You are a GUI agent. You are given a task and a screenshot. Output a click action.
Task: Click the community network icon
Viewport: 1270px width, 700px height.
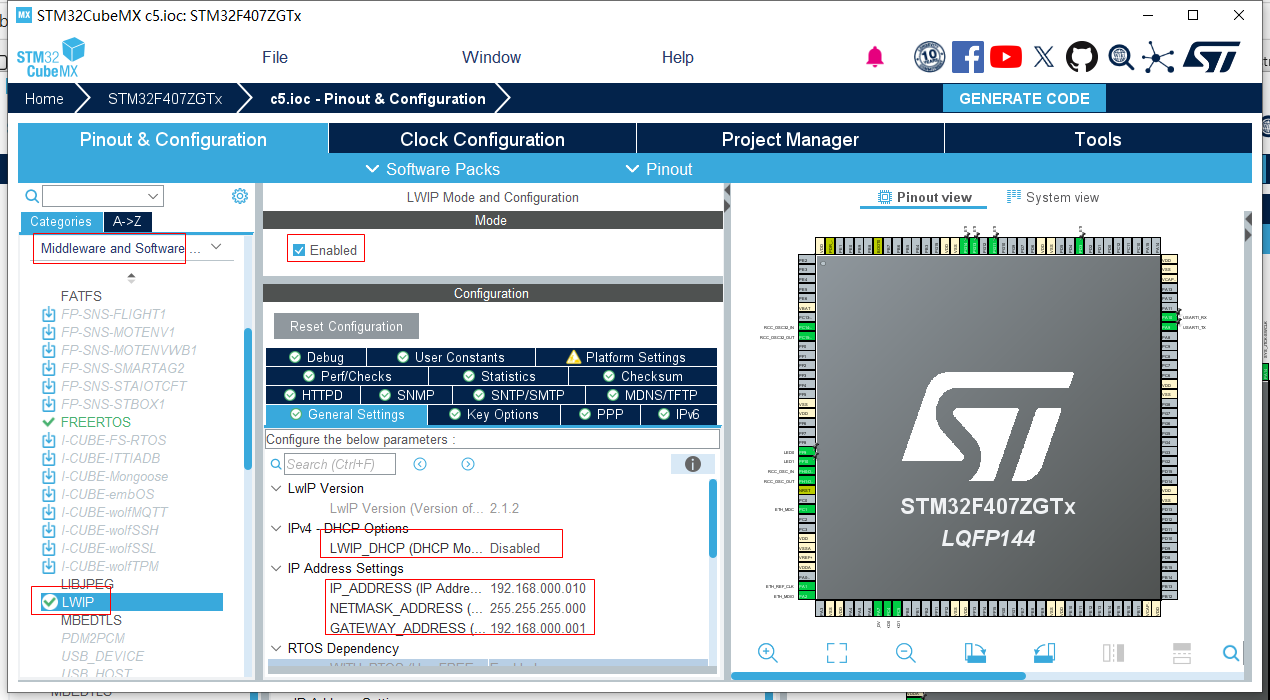(1158, 57)
